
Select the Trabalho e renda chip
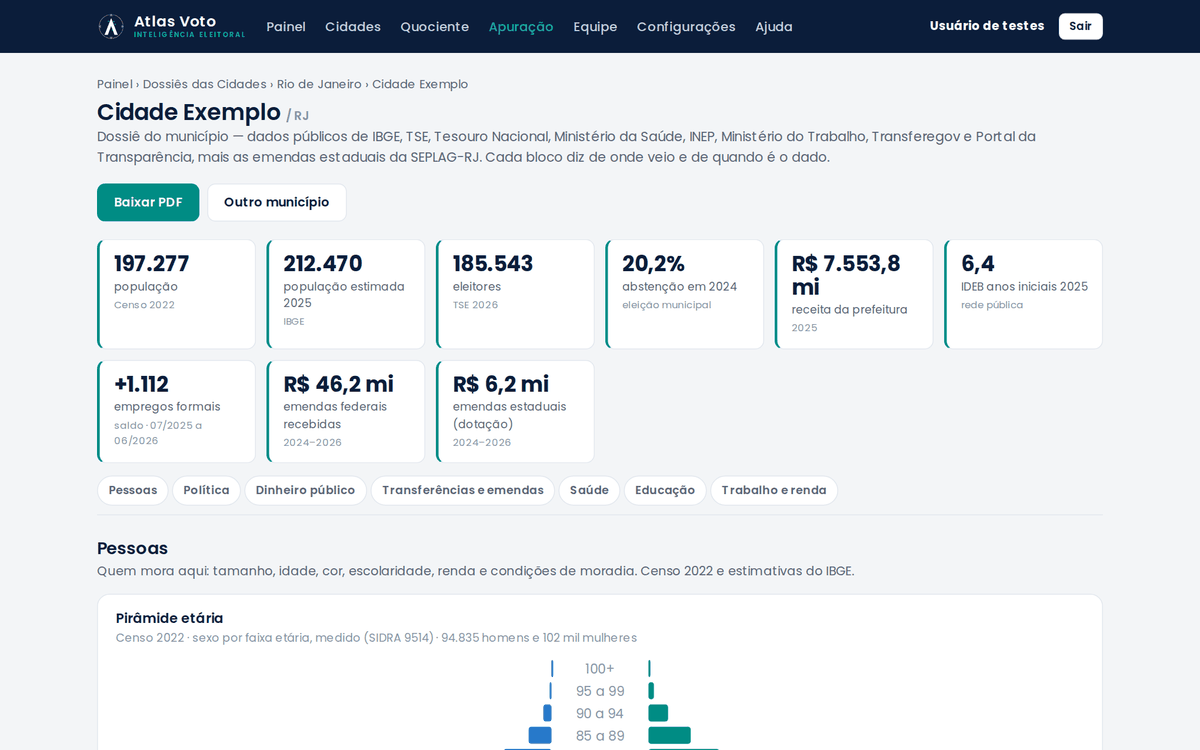click(x=774, y=490)
